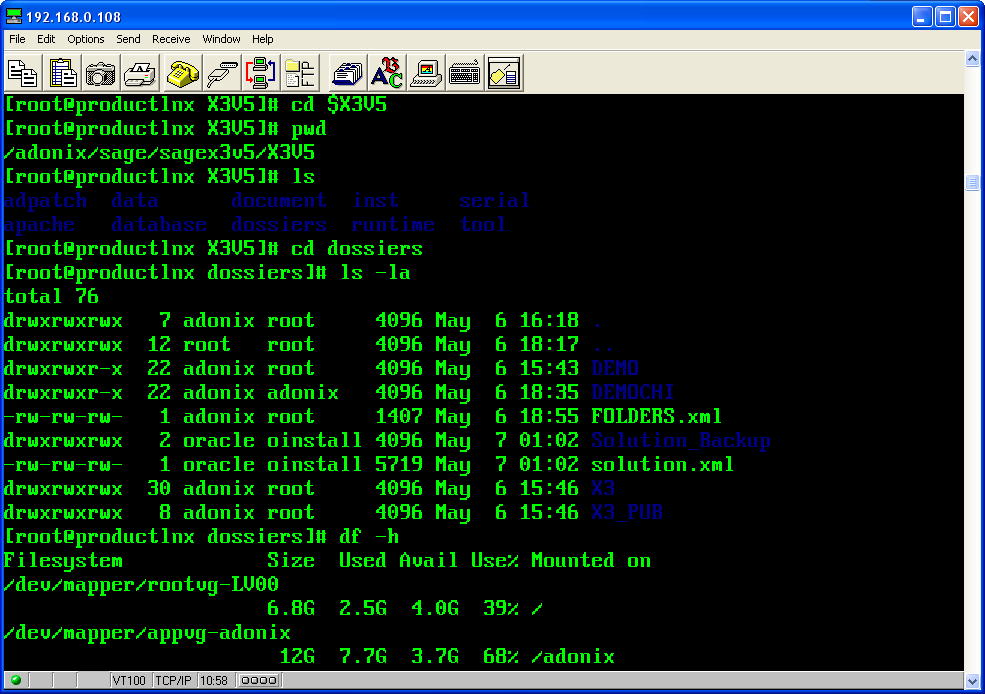Open the card file address book icon
Viewport: 985px width, 694px height.
coord(347,73)
